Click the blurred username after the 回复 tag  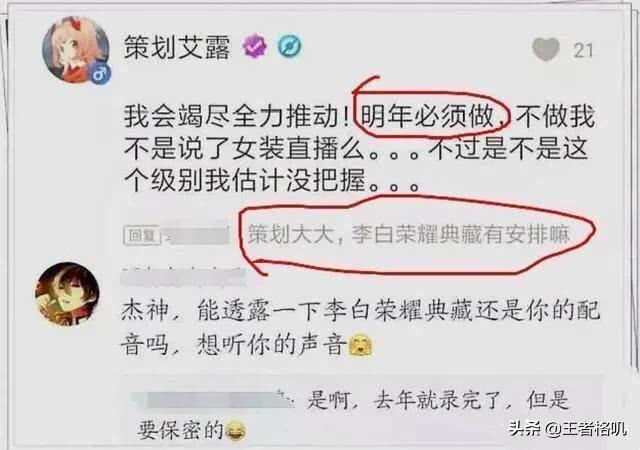tap(198, 235)
